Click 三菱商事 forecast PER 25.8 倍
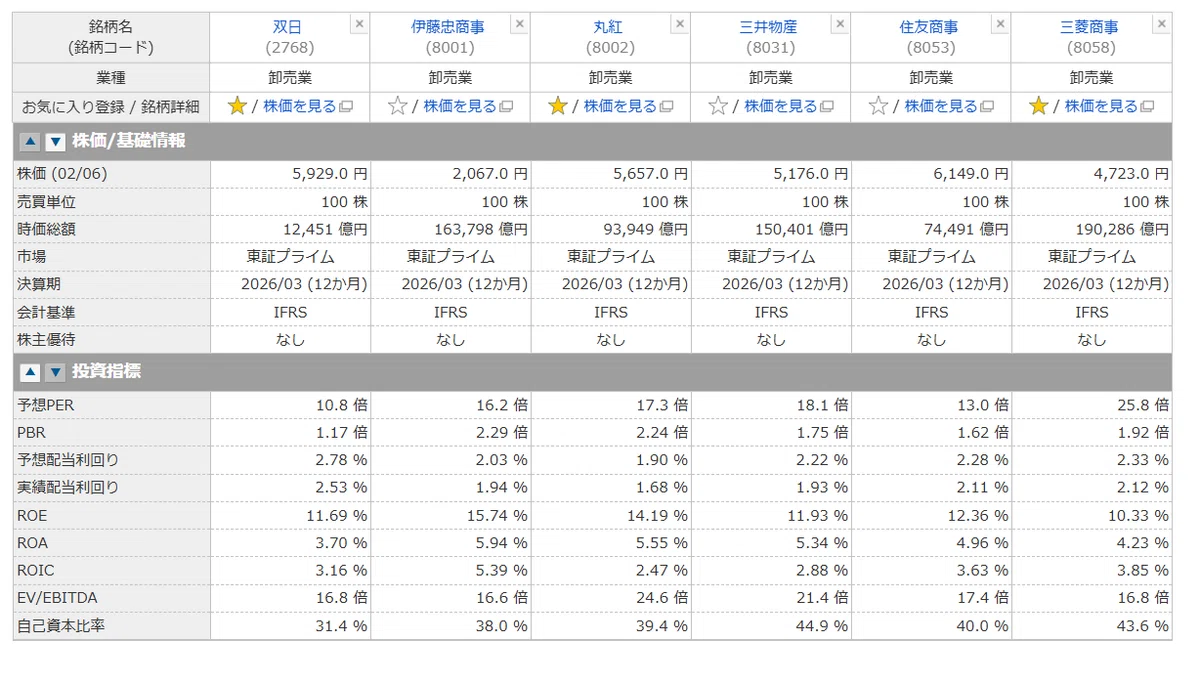This screenshot has height=681, width=1200. pos(1142,405)
